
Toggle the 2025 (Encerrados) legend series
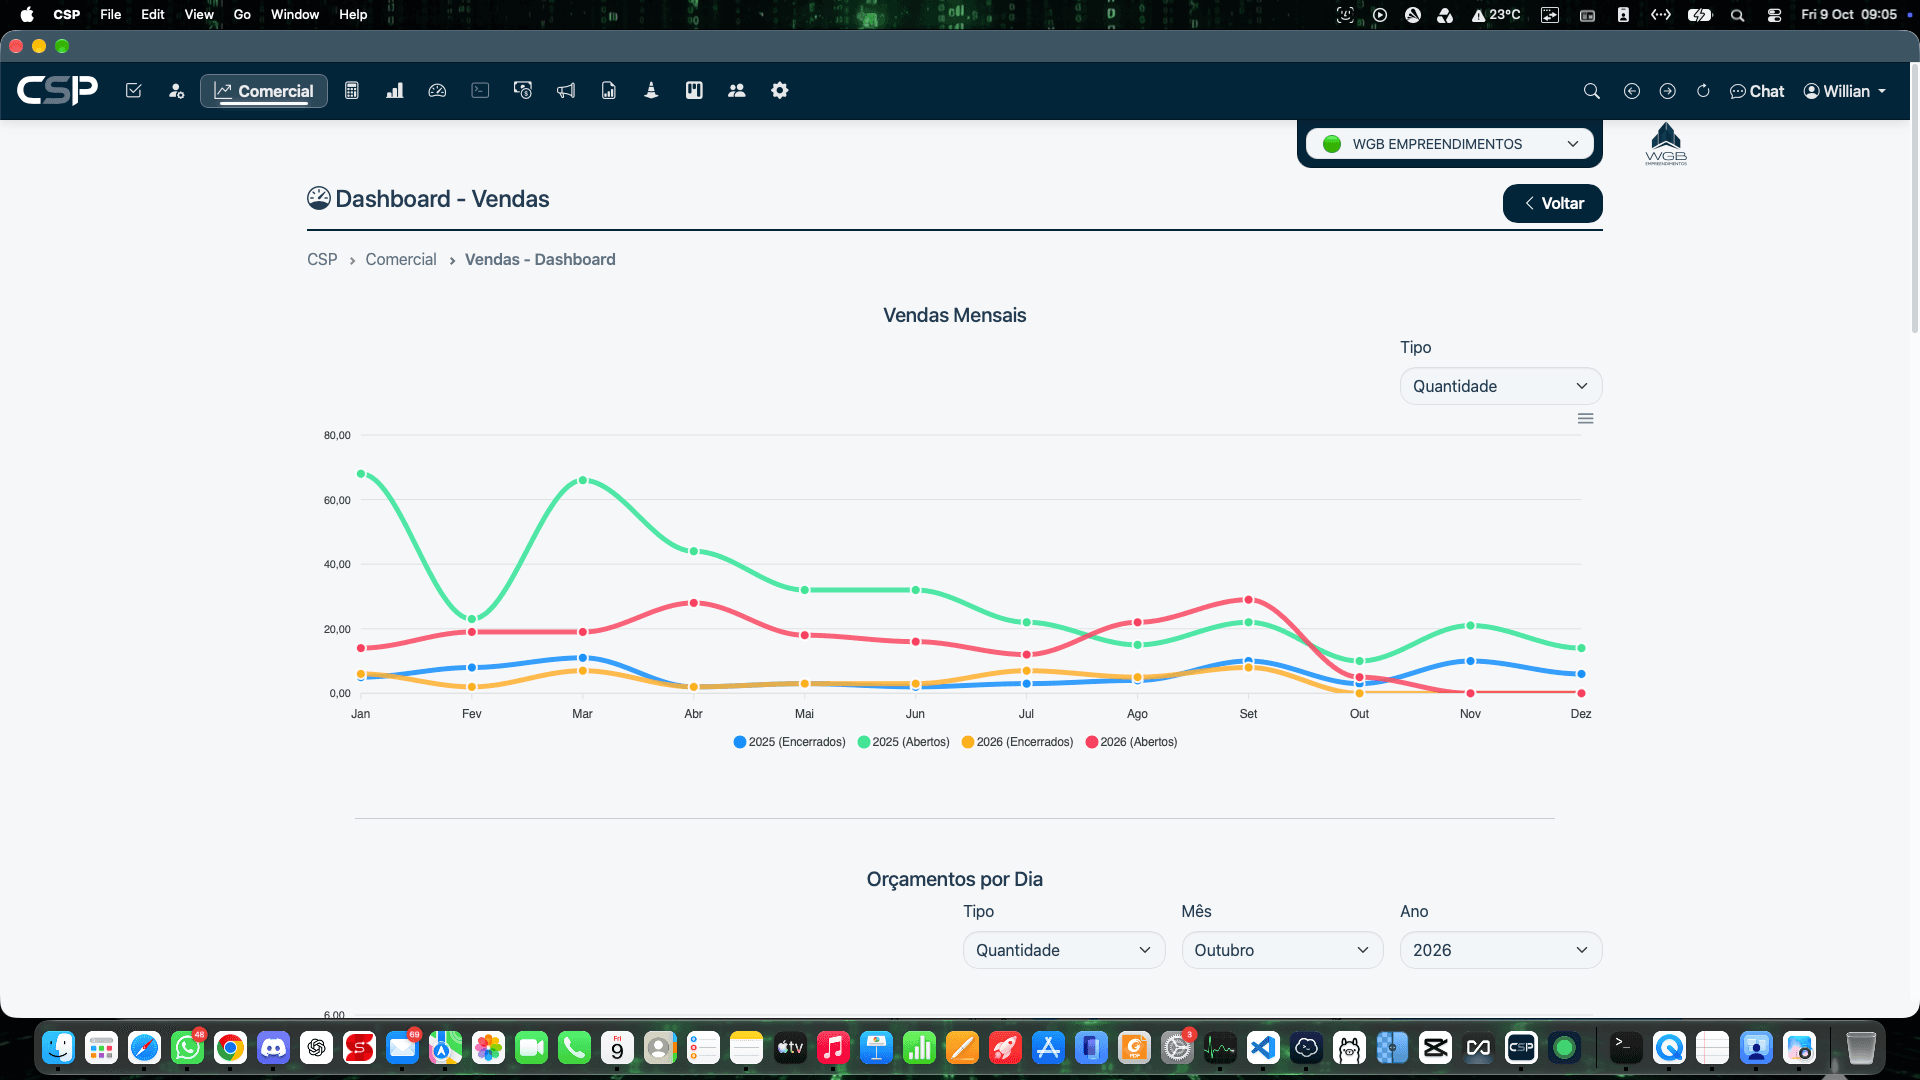tap(790, 742)
